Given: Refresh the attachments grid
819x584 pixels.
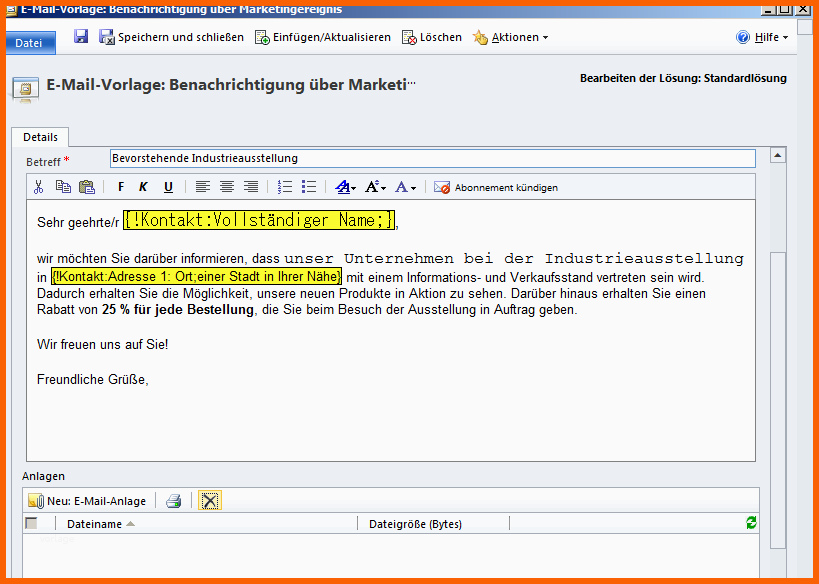Looking at the screenshot, I should coord(751,523).
